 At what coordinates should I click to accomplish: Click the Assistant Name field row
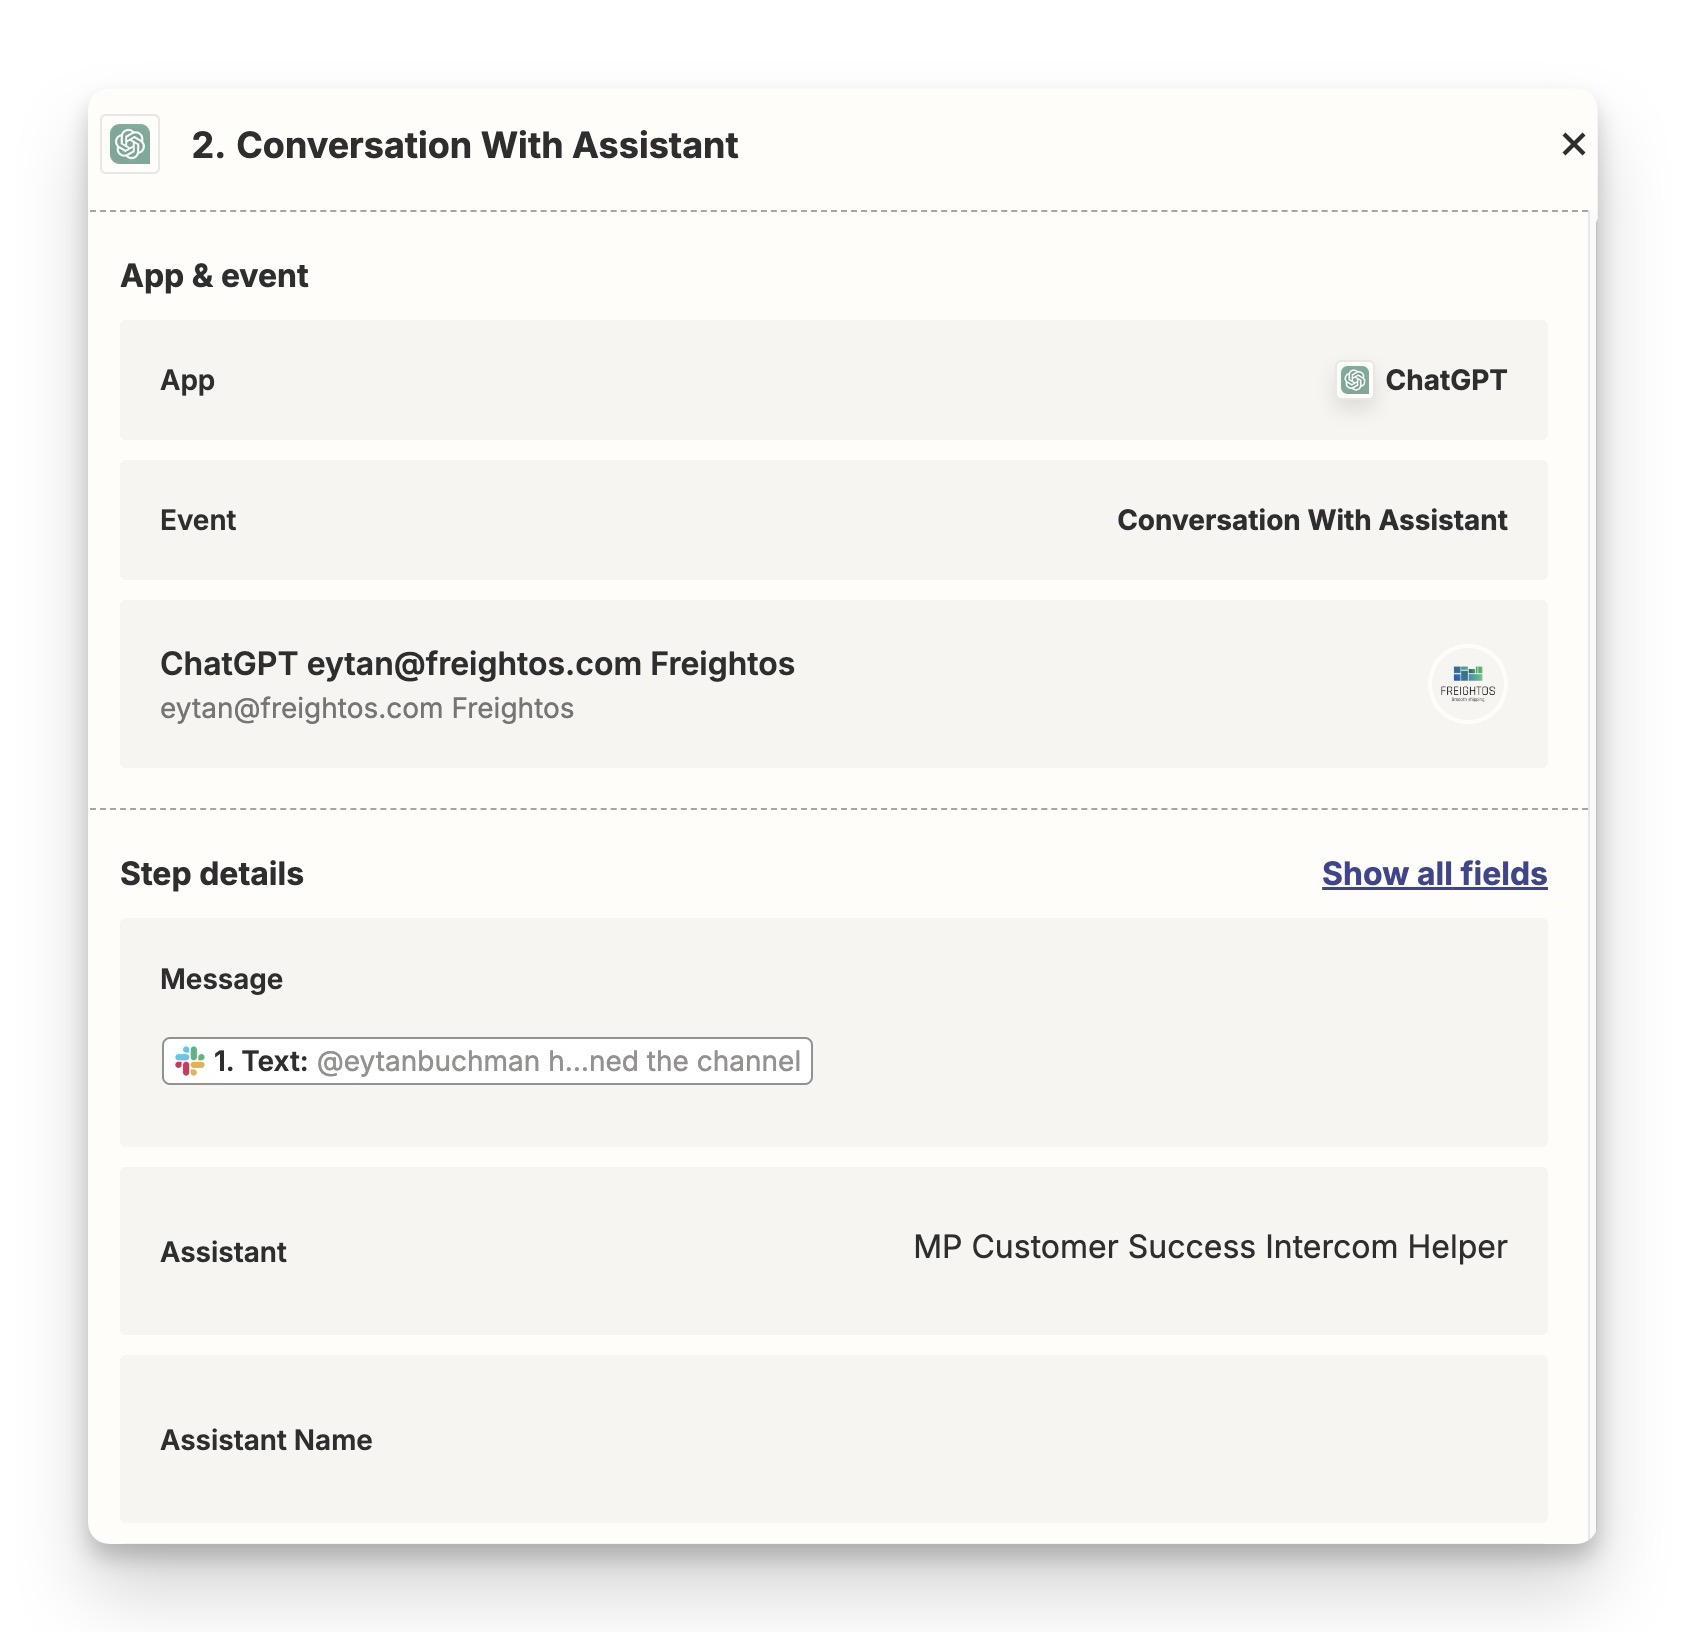(x=833, y=1439)
